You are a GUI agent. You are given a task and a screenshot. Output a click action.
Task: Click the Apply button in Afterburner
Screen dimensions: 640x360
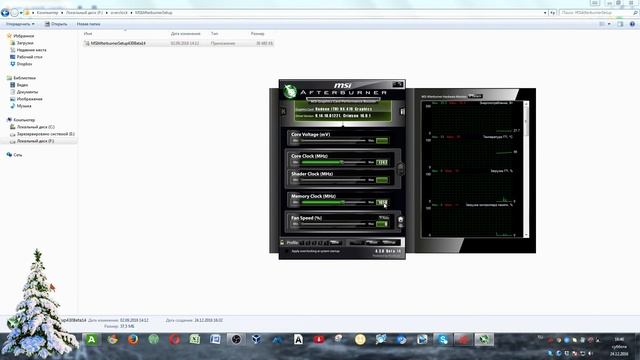click(356, 243)
